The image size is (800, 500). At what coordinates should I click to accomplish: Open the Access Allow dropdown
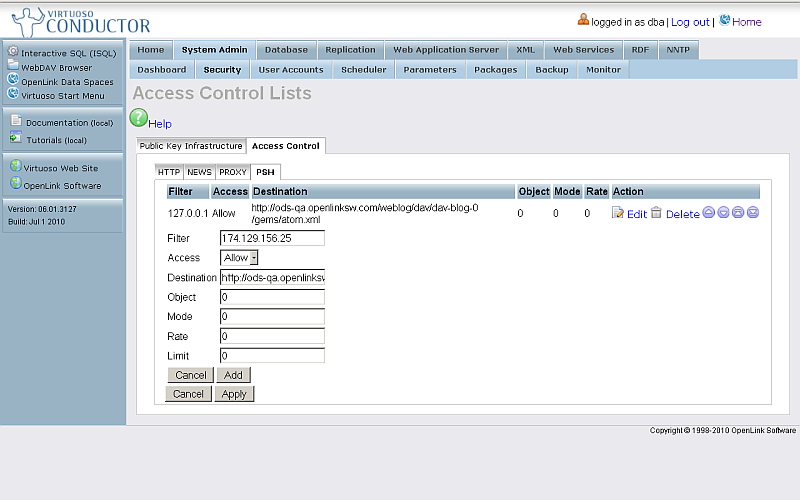[x=239, y=258]
